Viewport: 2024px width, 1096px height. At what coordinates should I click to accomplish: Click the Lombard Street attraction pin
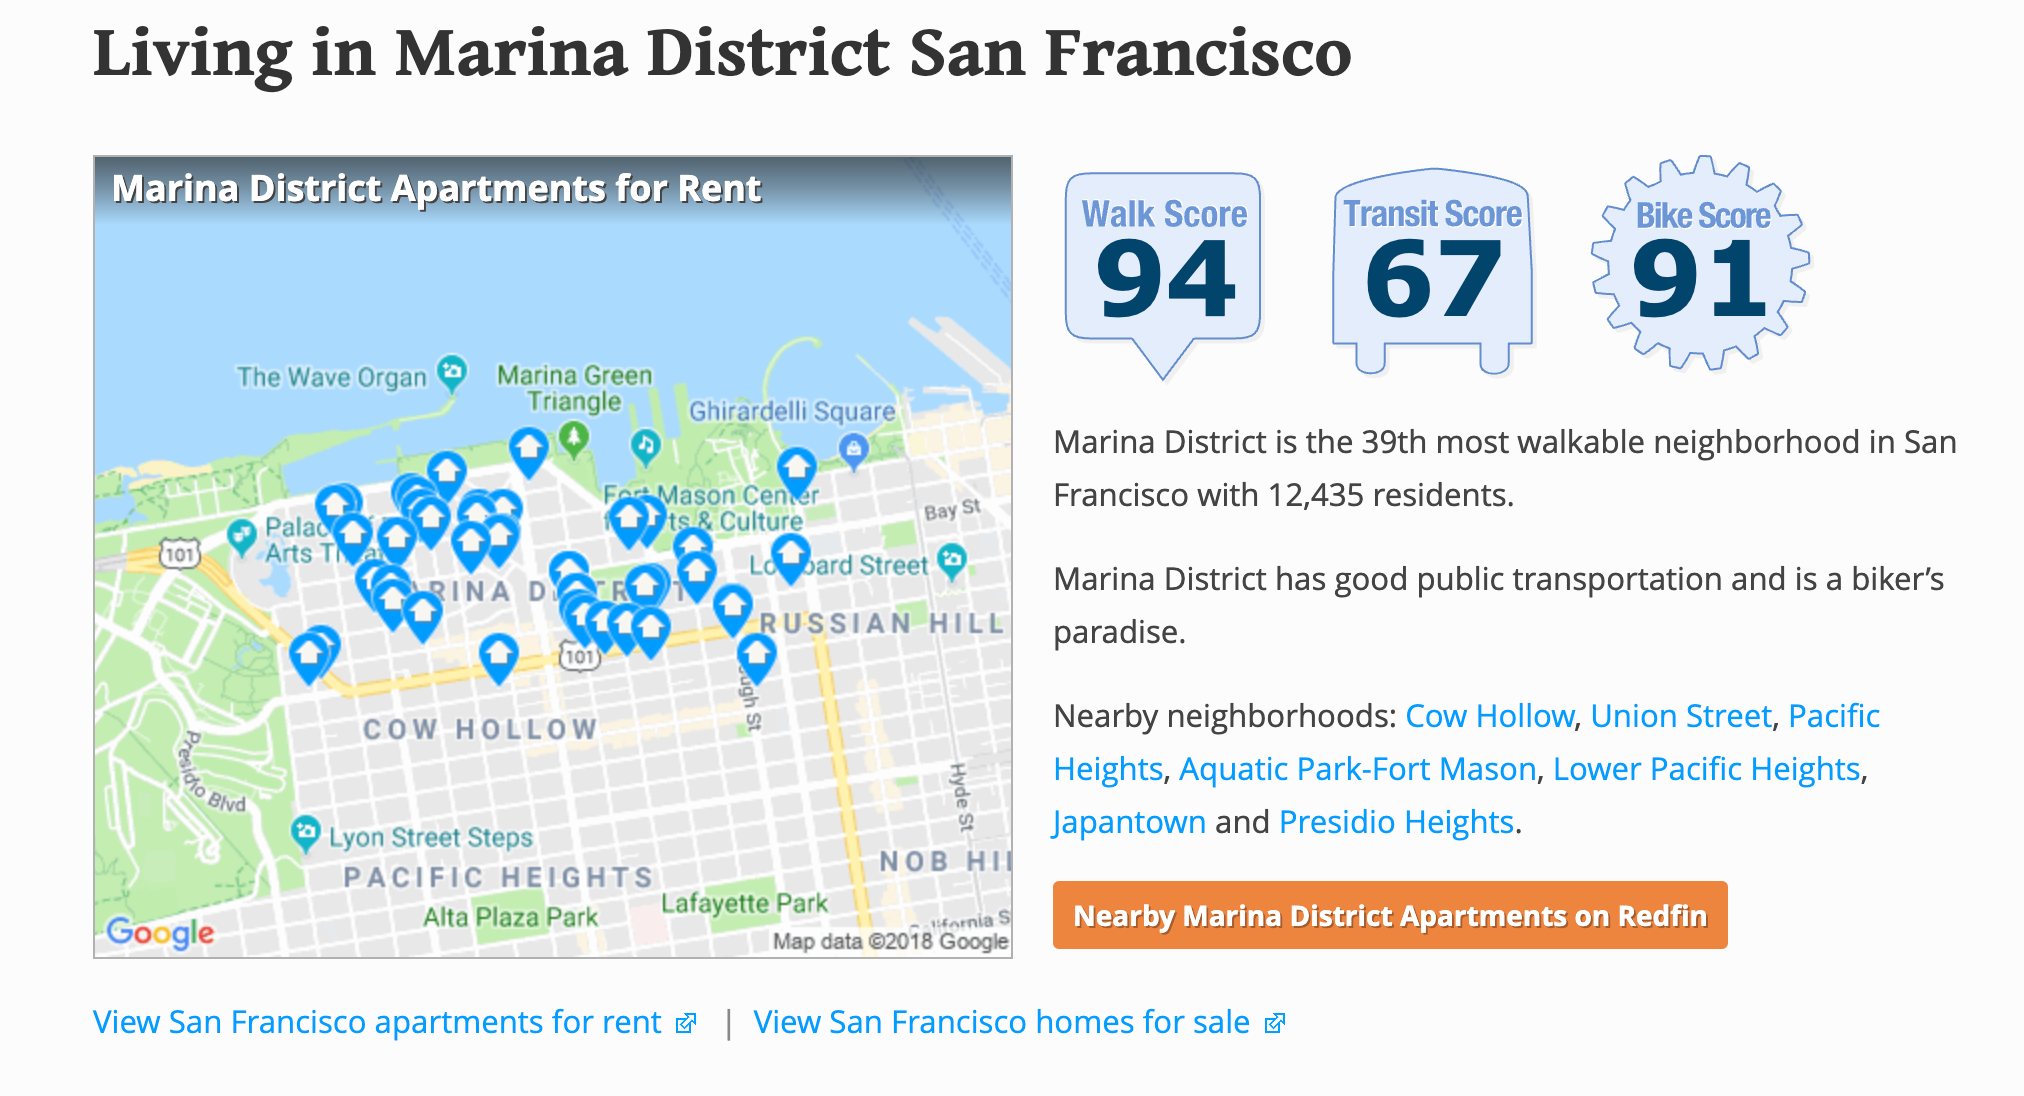[952, 560]
